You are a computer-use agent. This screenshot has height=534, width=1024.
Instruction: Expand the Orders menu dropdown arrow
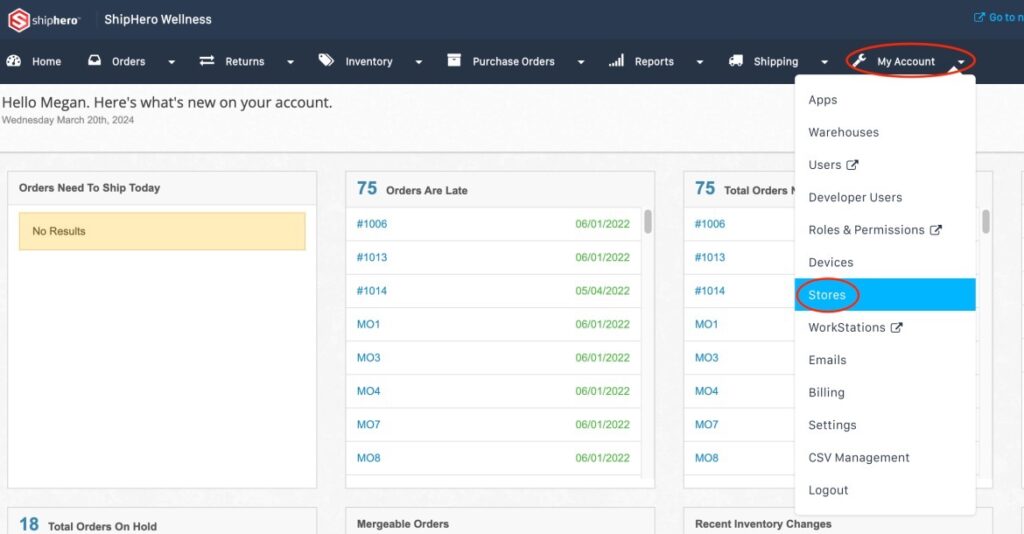coord(171,62)
